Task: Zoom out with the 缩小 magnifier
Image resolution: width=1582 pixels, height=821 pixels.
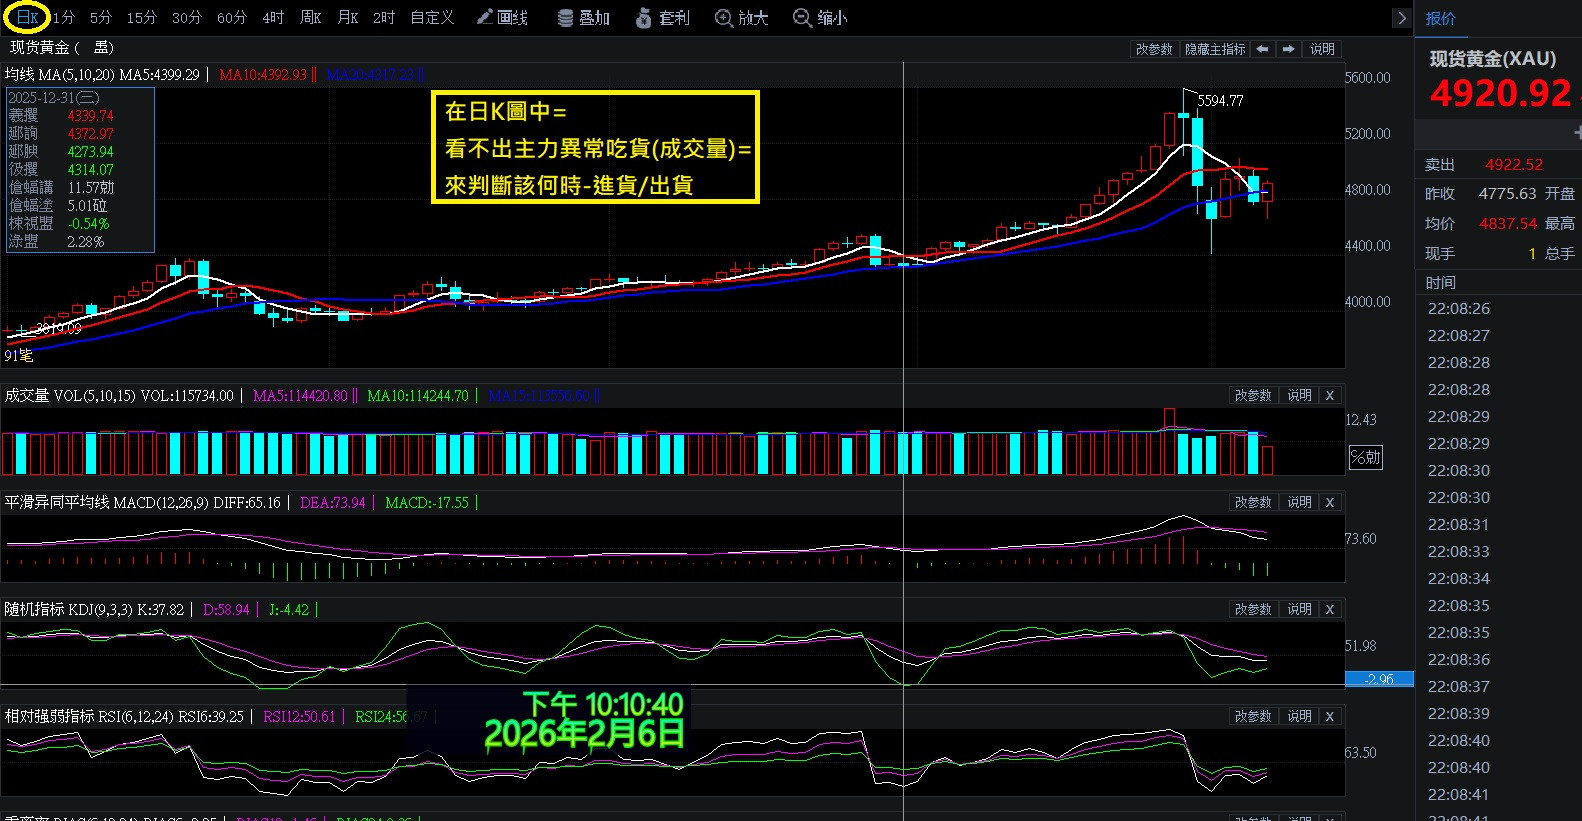Action: point(820,17)
